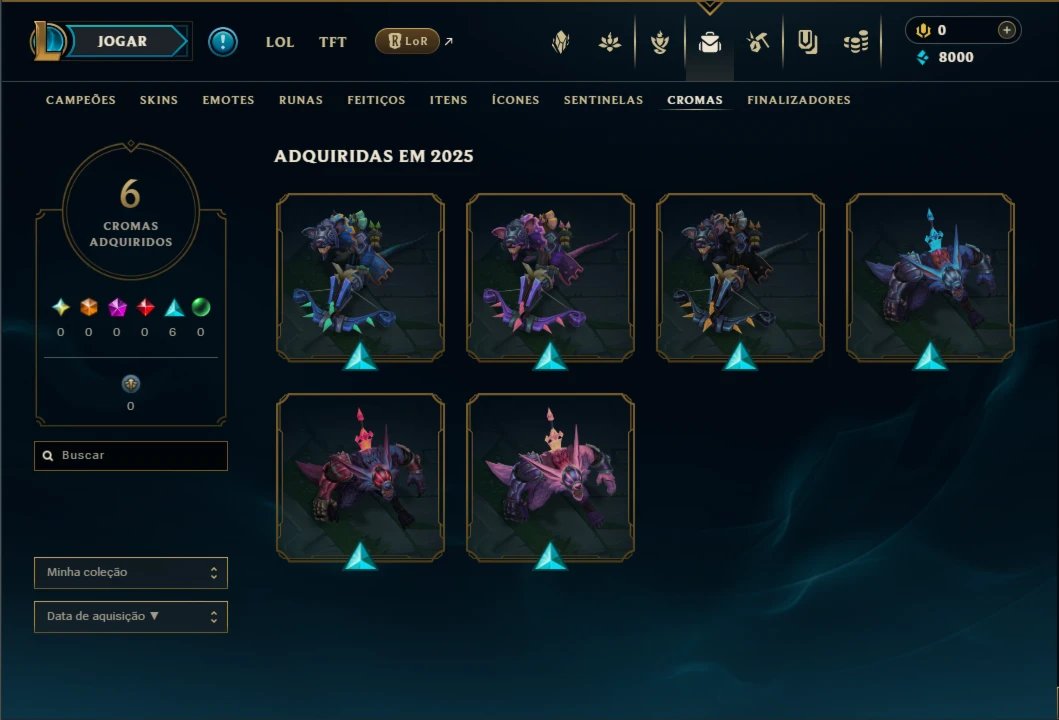Click the Buscar search field
The height and width of the screenshot is (720, 1059).
[x=131, y=456]
